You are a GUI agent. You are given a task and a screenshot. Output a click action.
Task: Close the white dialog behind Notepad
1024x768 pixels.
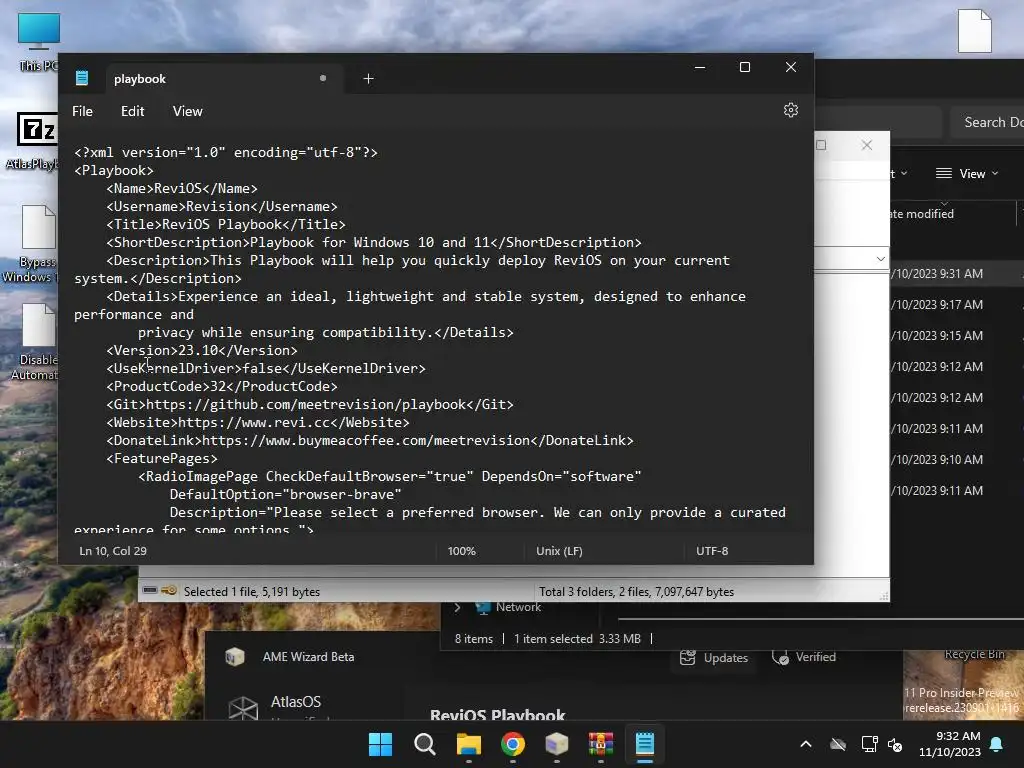pyautogui.click(x=867, y=145)
